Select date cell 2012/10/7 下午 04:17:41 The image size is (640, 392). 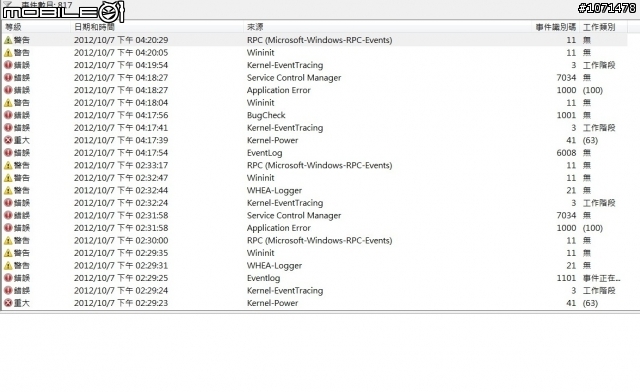(x=121, y=128)
